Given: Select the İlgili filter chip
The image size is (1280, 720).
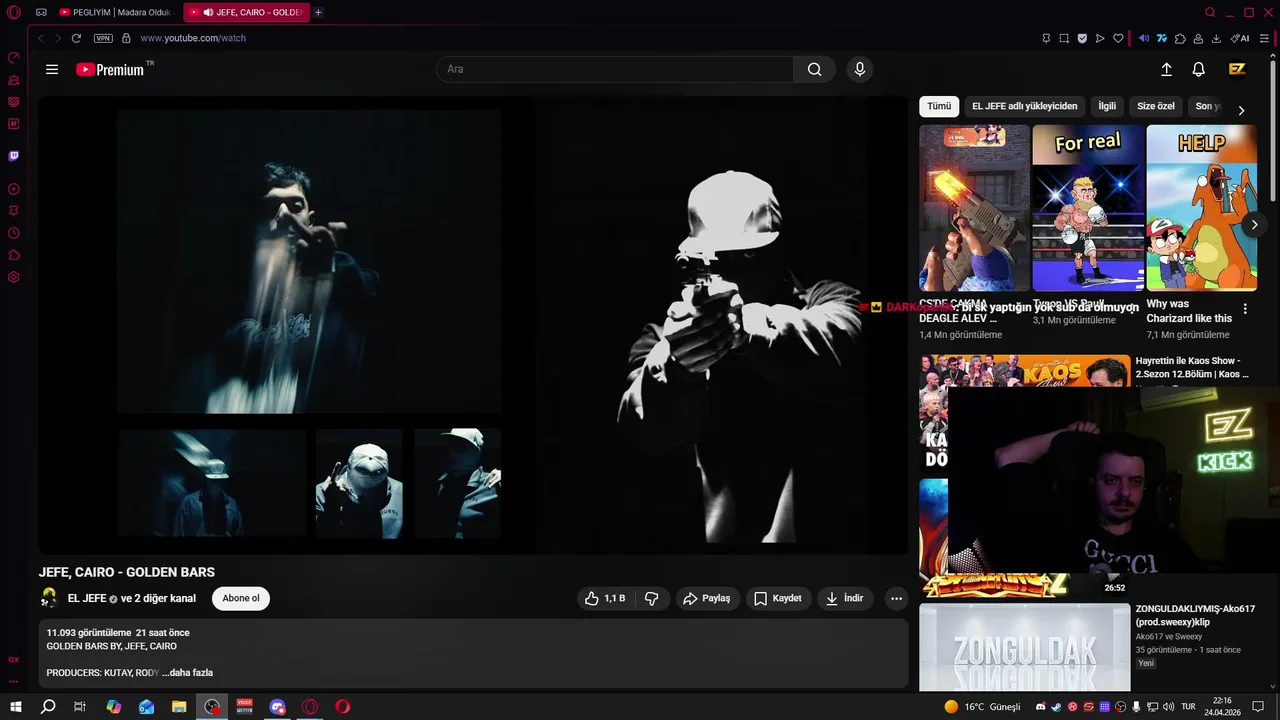Looking at the screenshot, I should (x=1107, y=106).
